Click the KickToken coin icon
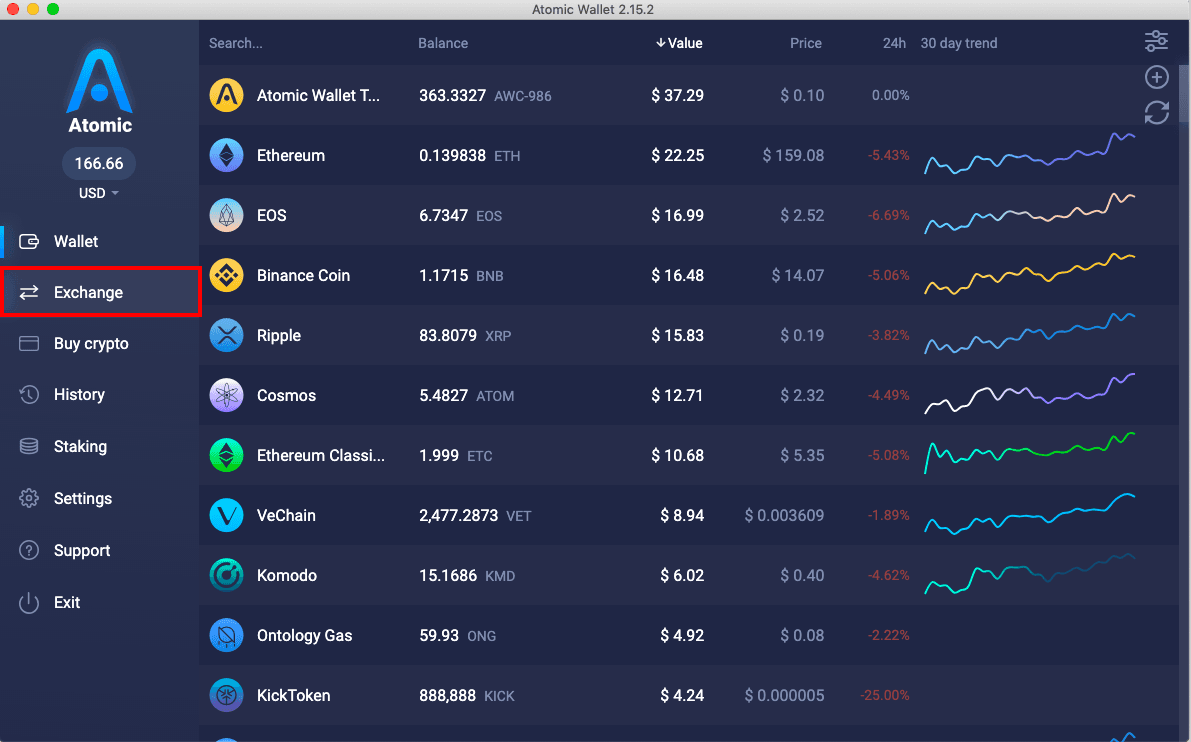1191x742 pixels. point(226,696)
